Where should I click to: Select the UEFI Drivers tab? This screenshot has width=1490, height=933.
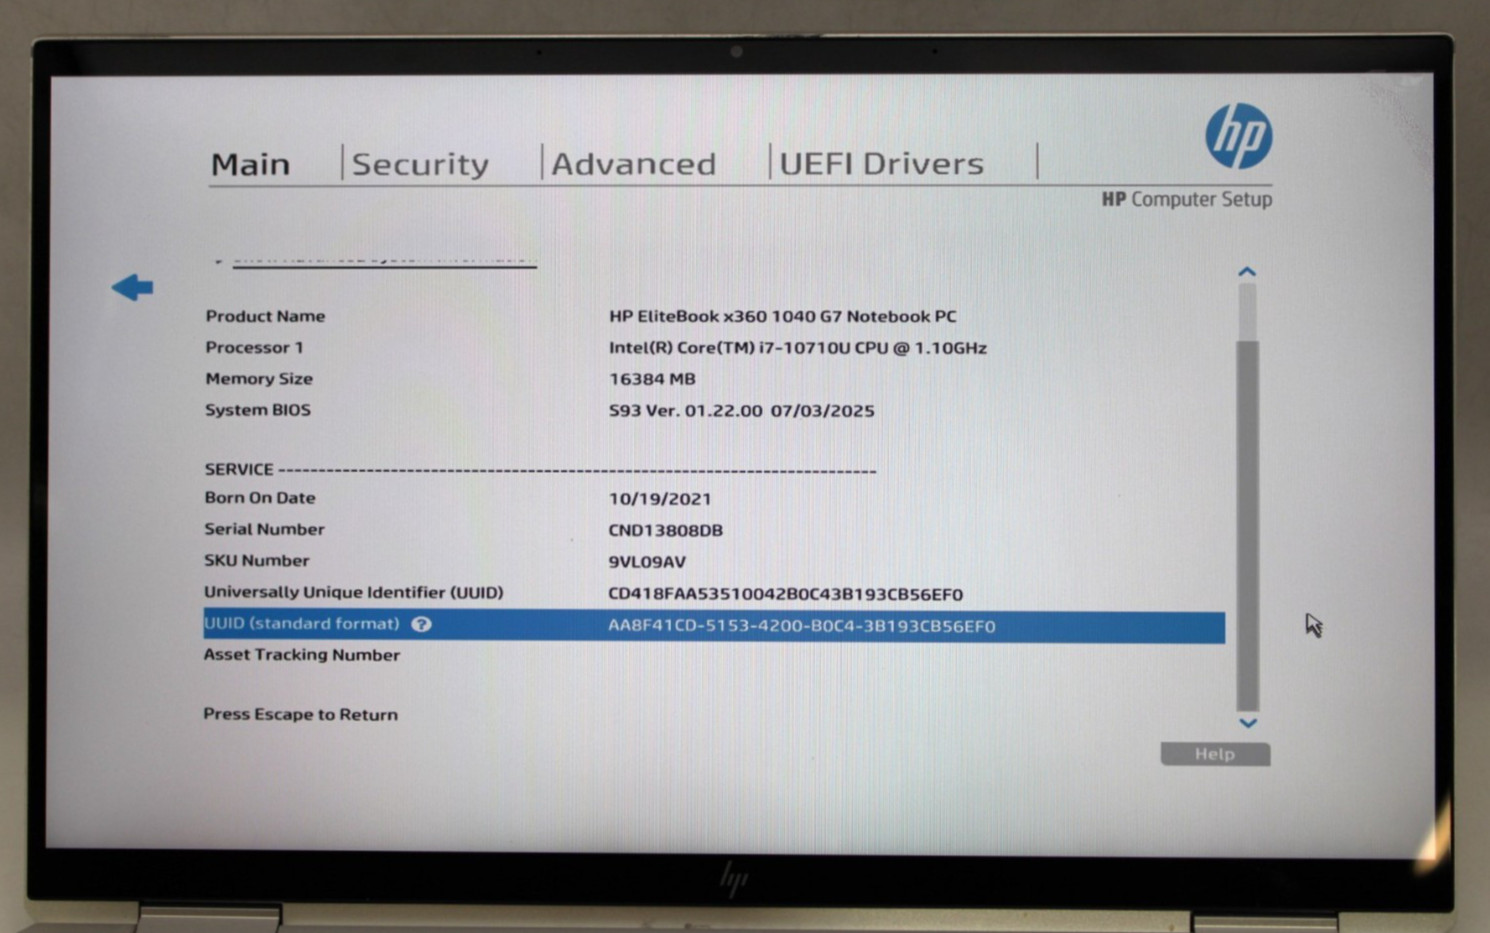click(881, 164)
